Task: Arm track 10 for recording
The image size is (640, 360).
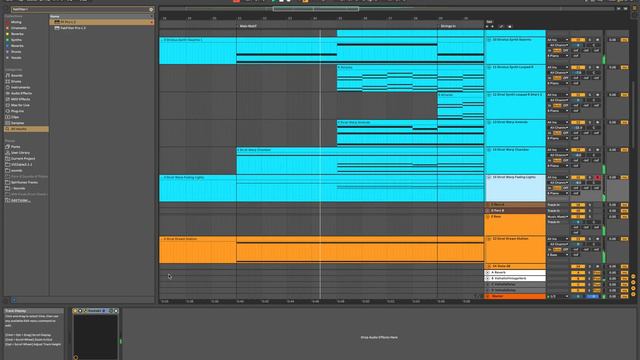Action: [598, 40]
